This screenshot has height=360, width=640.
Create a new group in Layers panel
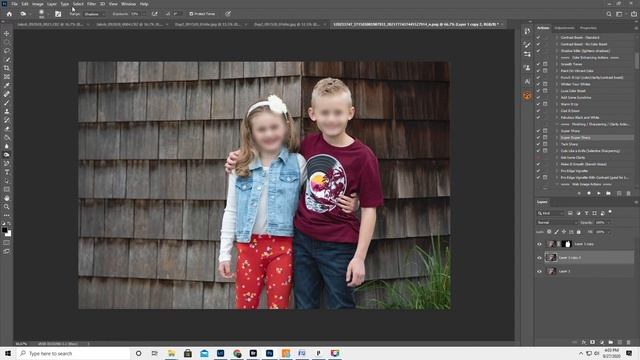tap(611, 342)
